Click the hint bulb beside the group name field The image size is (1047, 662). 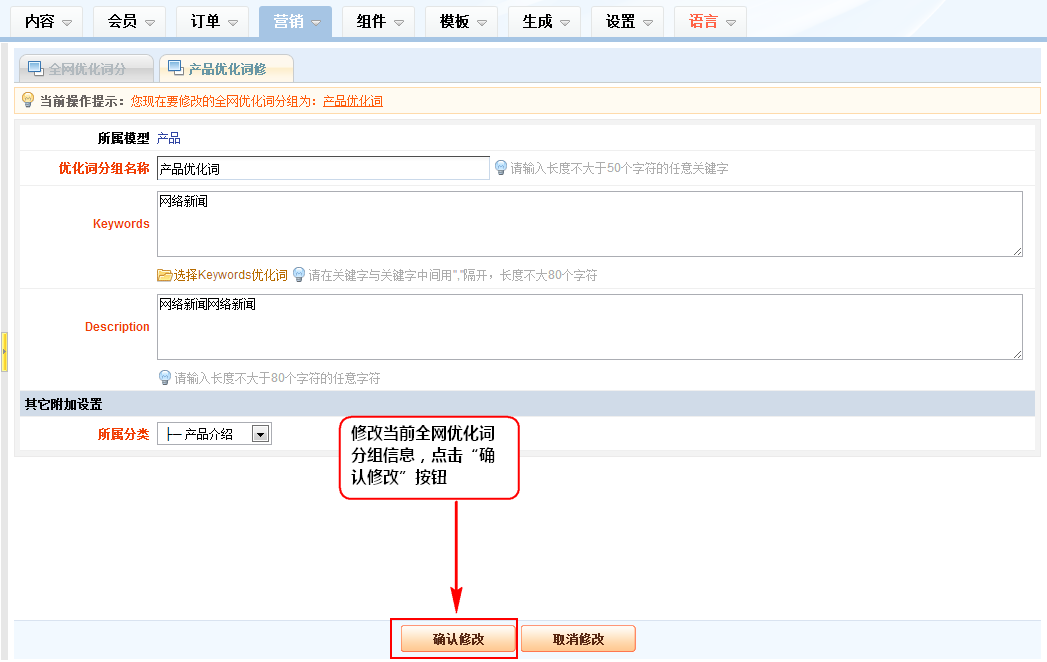(x=501, y=168)
